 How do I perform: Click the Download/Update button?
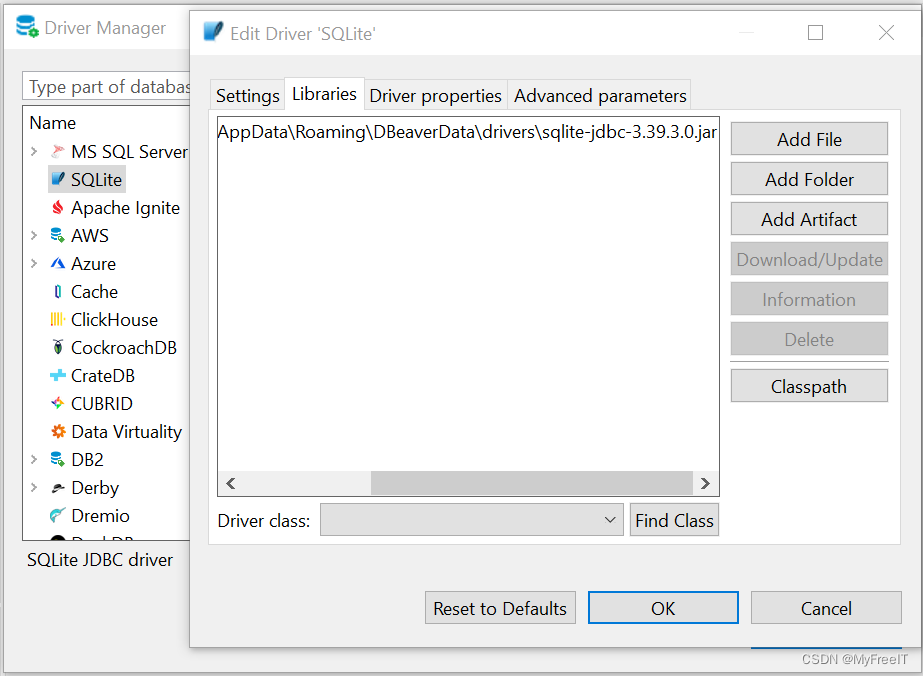tap(809, 259)
